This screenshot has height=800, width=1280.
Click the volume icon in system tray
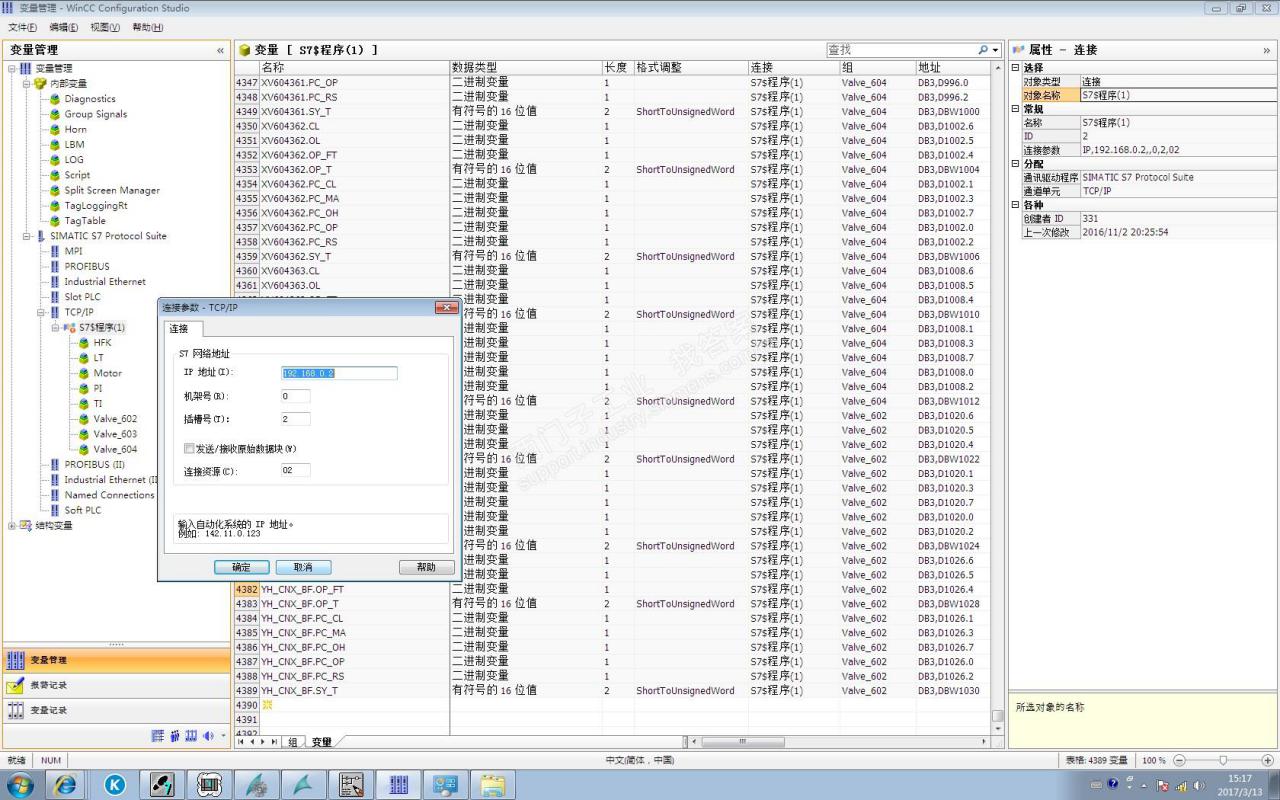(x=1197, y=785)
